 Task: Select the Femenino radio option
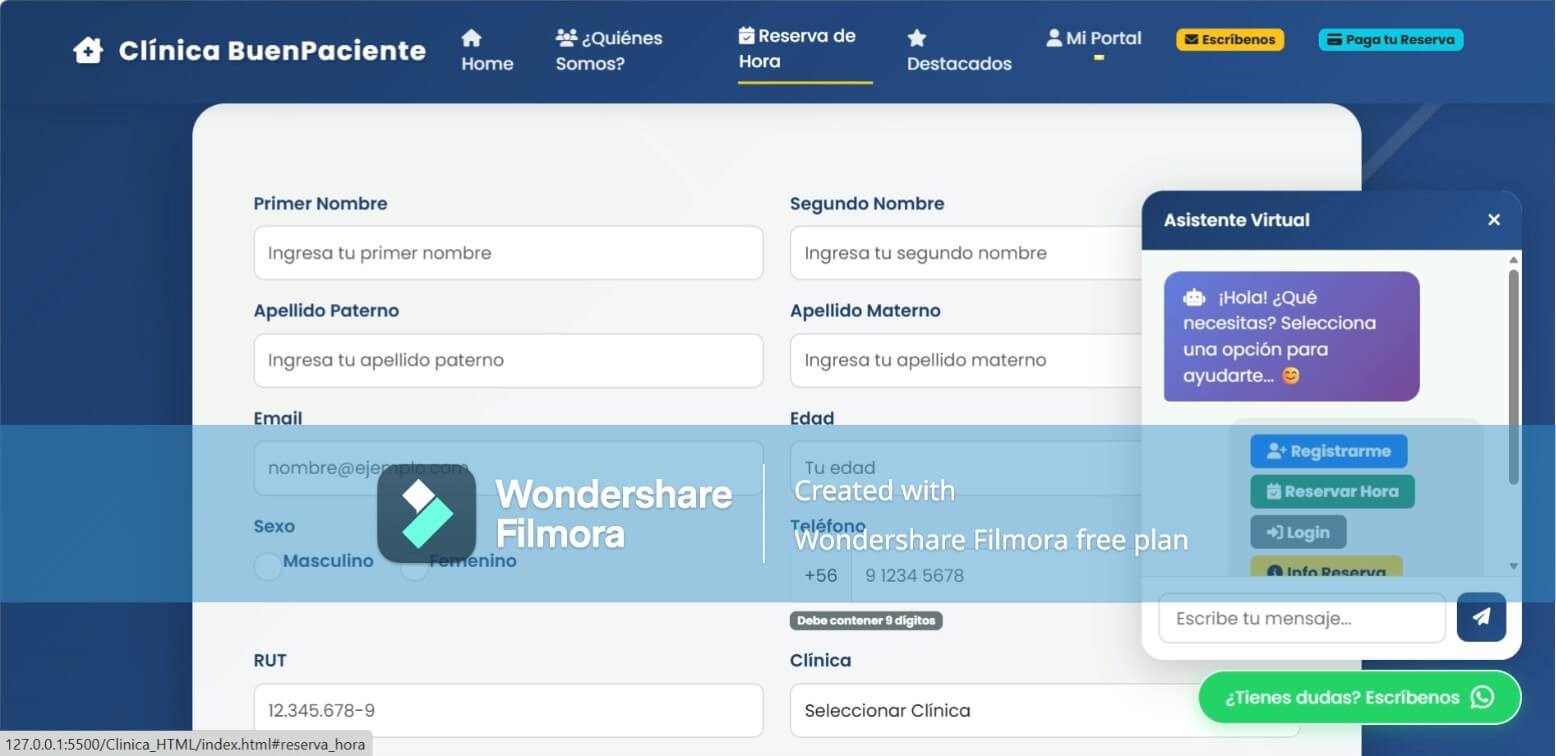tap(415, 566)
